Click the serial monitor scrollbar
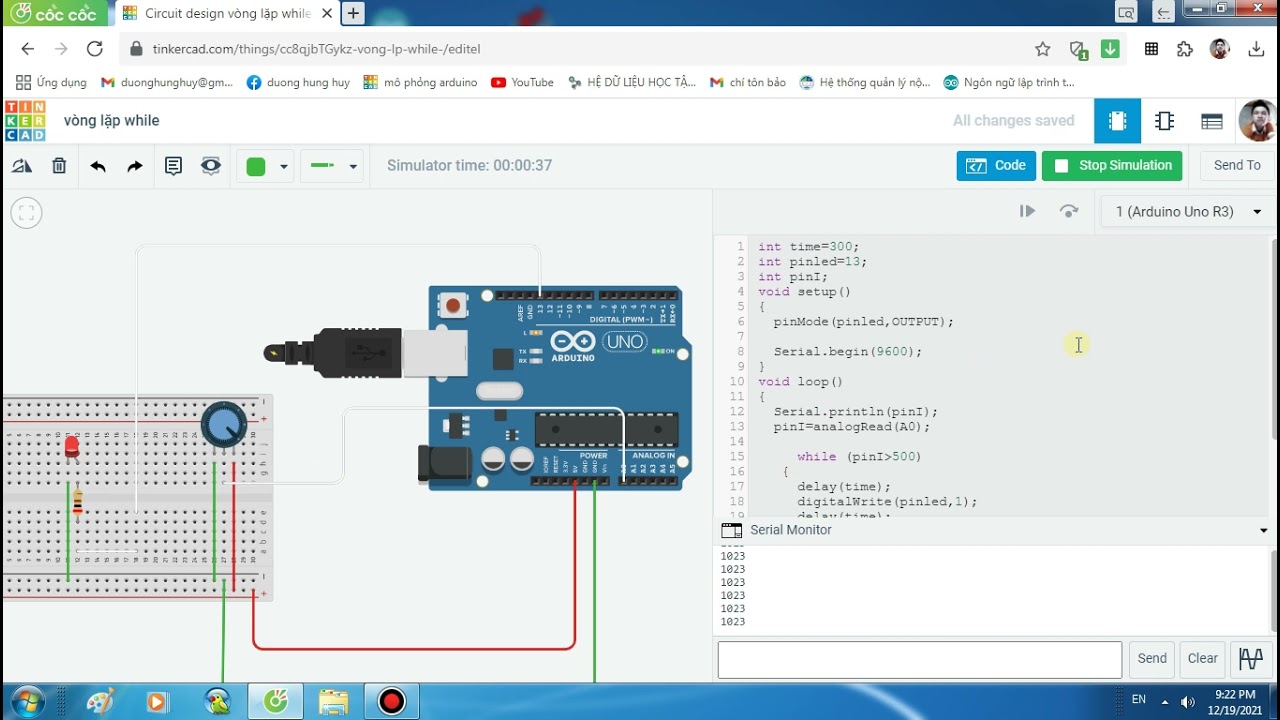 tap(1273, 589)
